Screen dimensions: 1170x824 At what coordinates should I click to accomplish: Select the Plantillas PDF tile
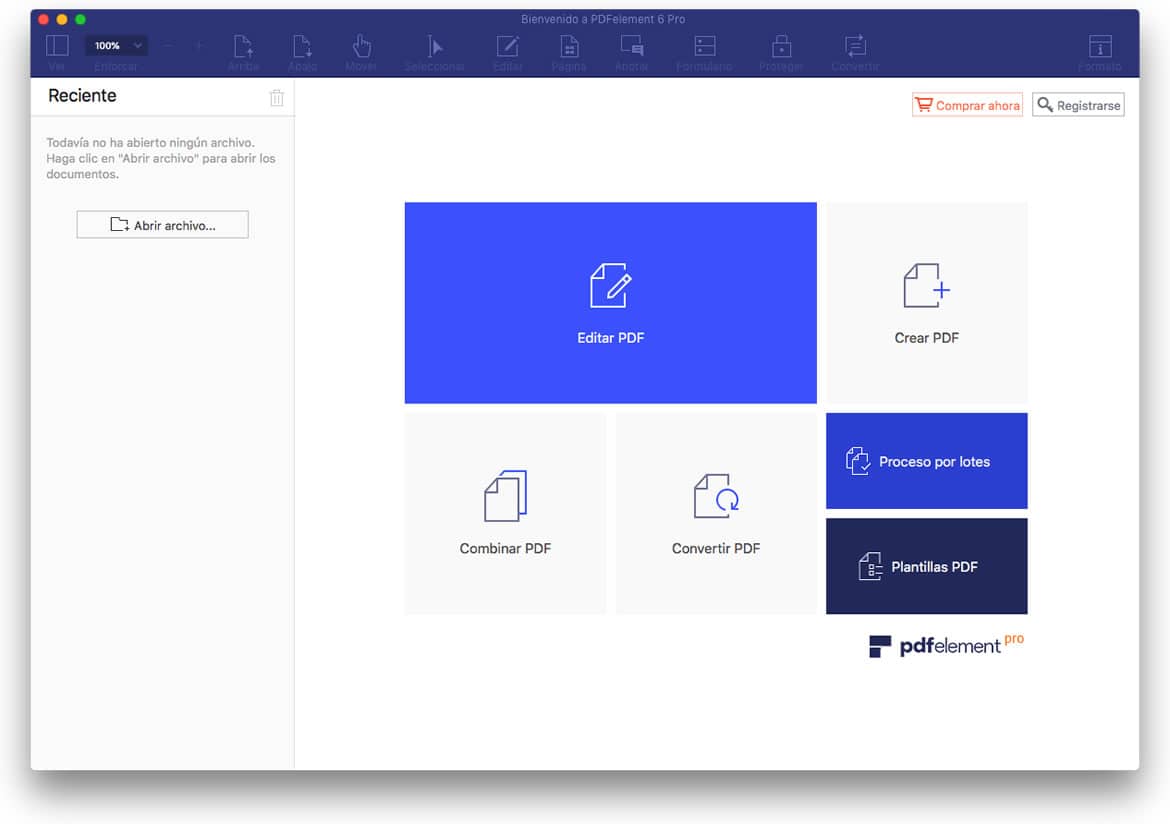pos(926,566)
